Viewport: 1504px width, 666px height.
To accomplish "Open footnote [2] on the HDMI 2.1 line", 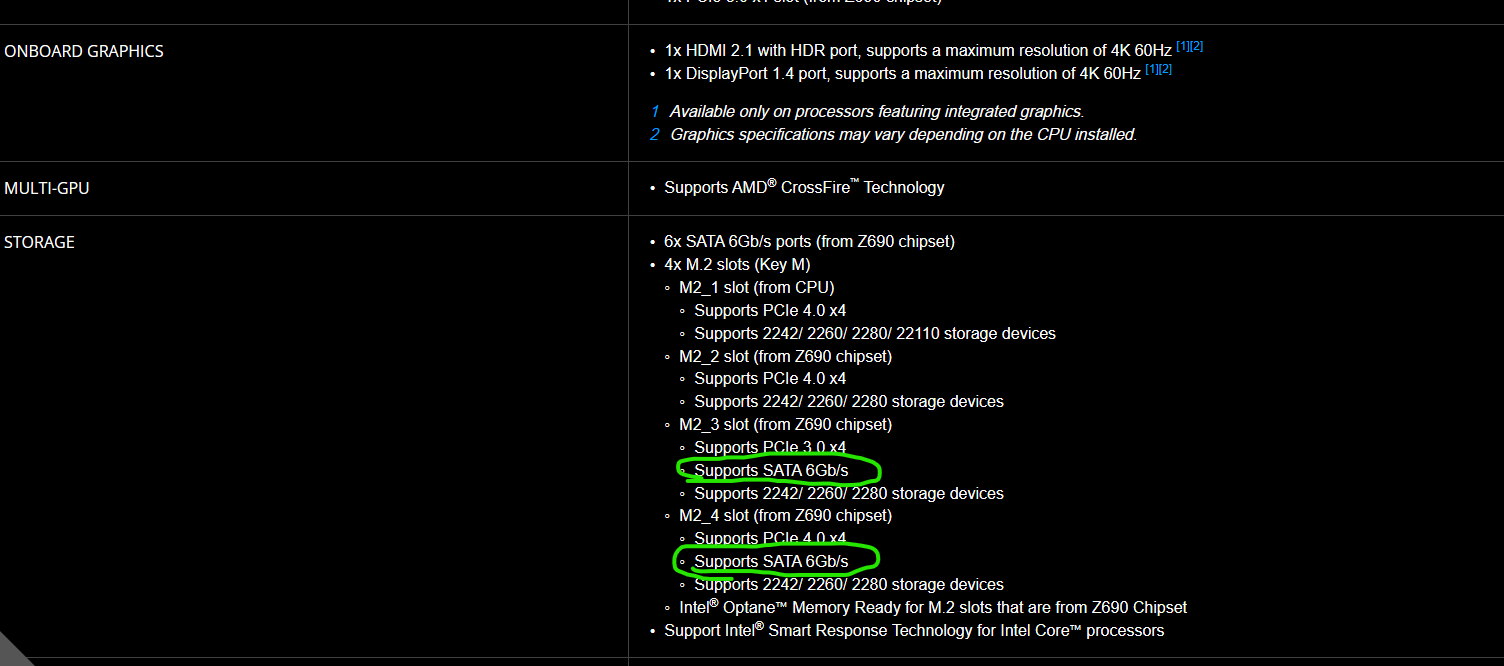I will pyautogui.click(x=1196, y=46).
